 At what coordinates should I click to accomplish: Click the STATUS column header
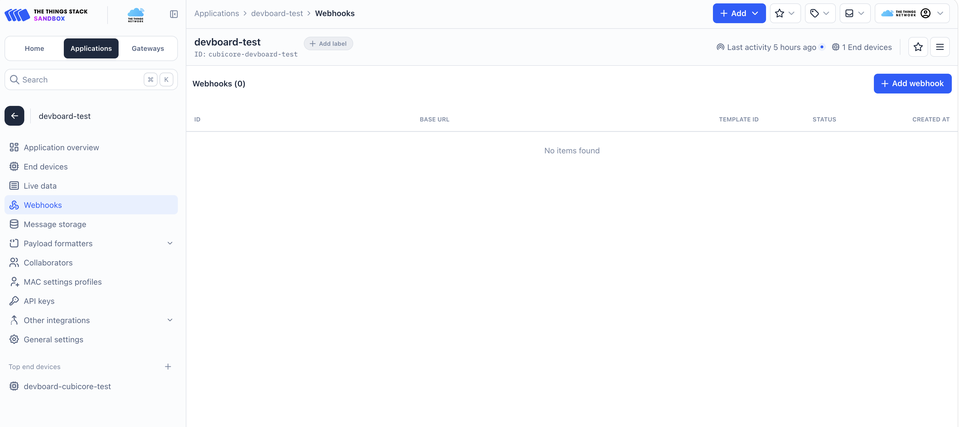pos(824,119)
